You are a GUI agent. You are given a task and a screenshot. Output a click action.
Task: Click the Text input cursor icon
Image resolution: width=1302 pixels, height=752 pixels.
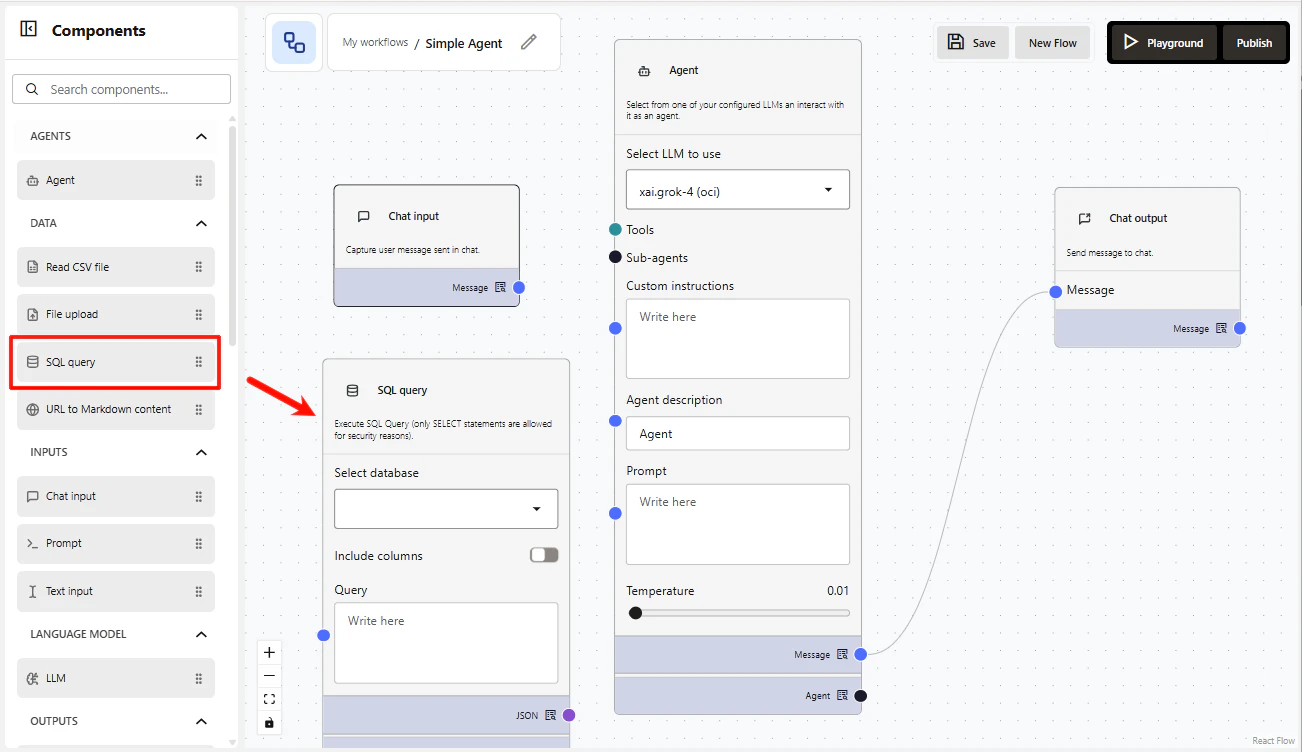point(33,591)
